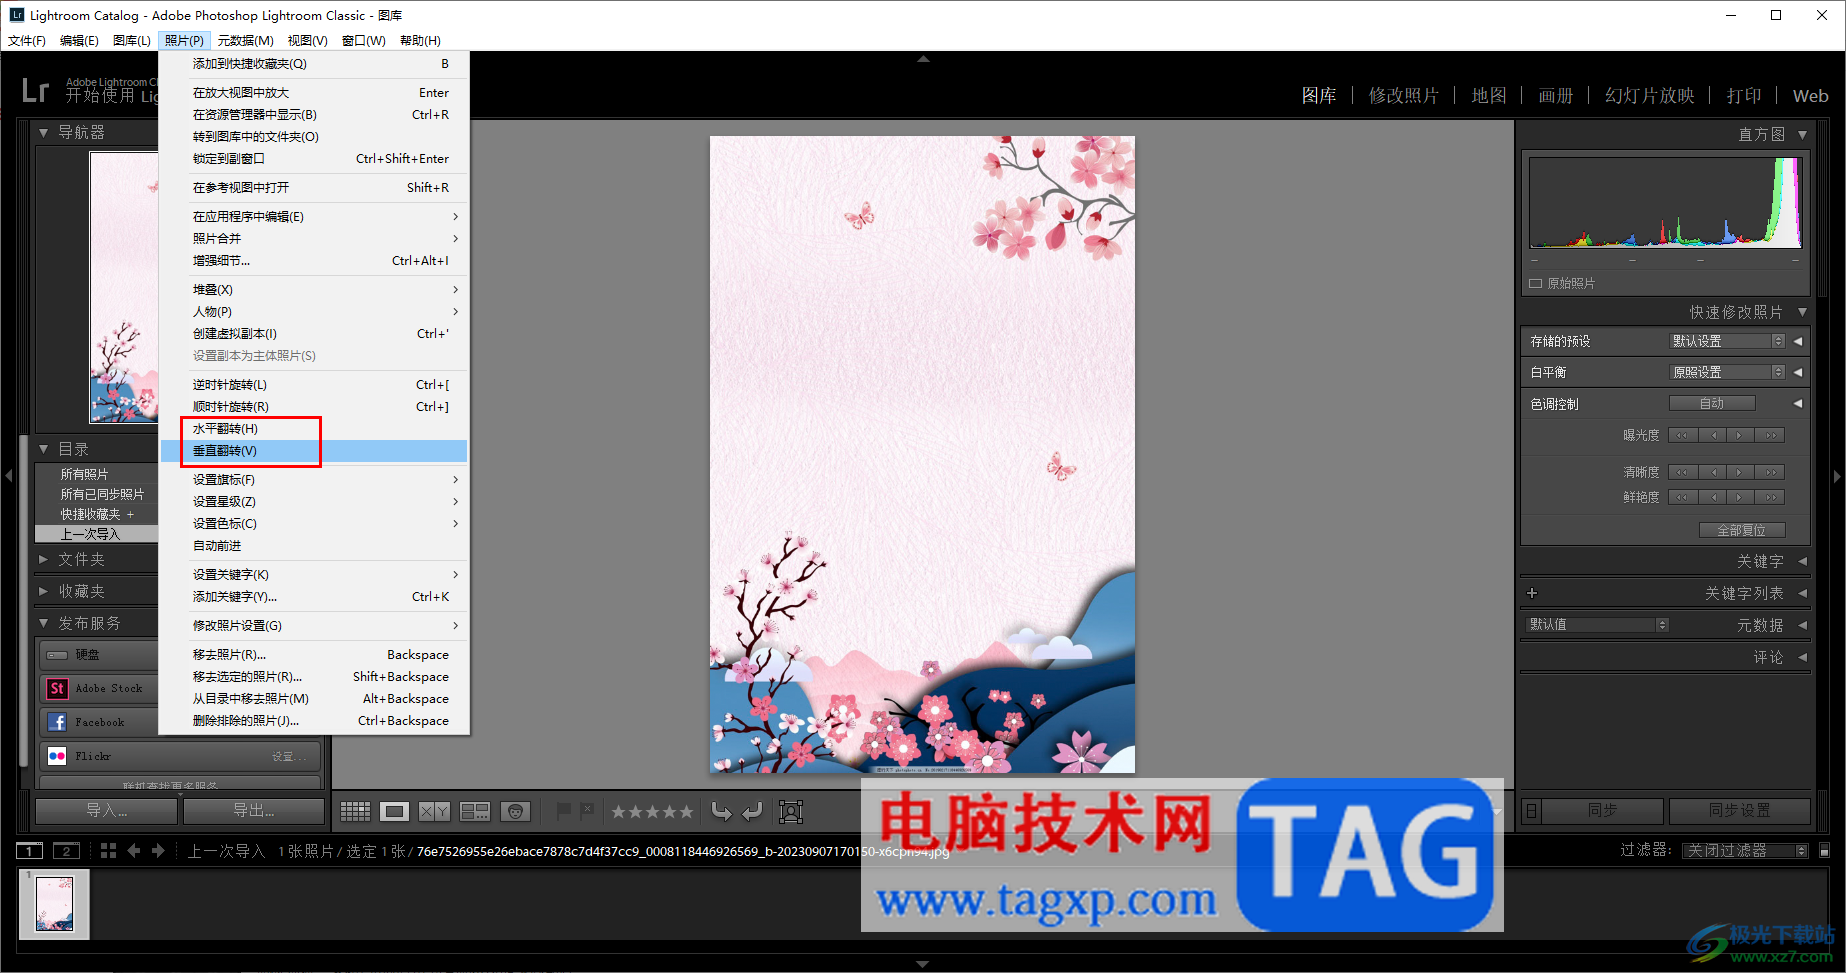Toggle the 同步 auto-sync switch
Image resolution: width=1846 pixels, height=973 pixels.
click(x=1532, y=810)
